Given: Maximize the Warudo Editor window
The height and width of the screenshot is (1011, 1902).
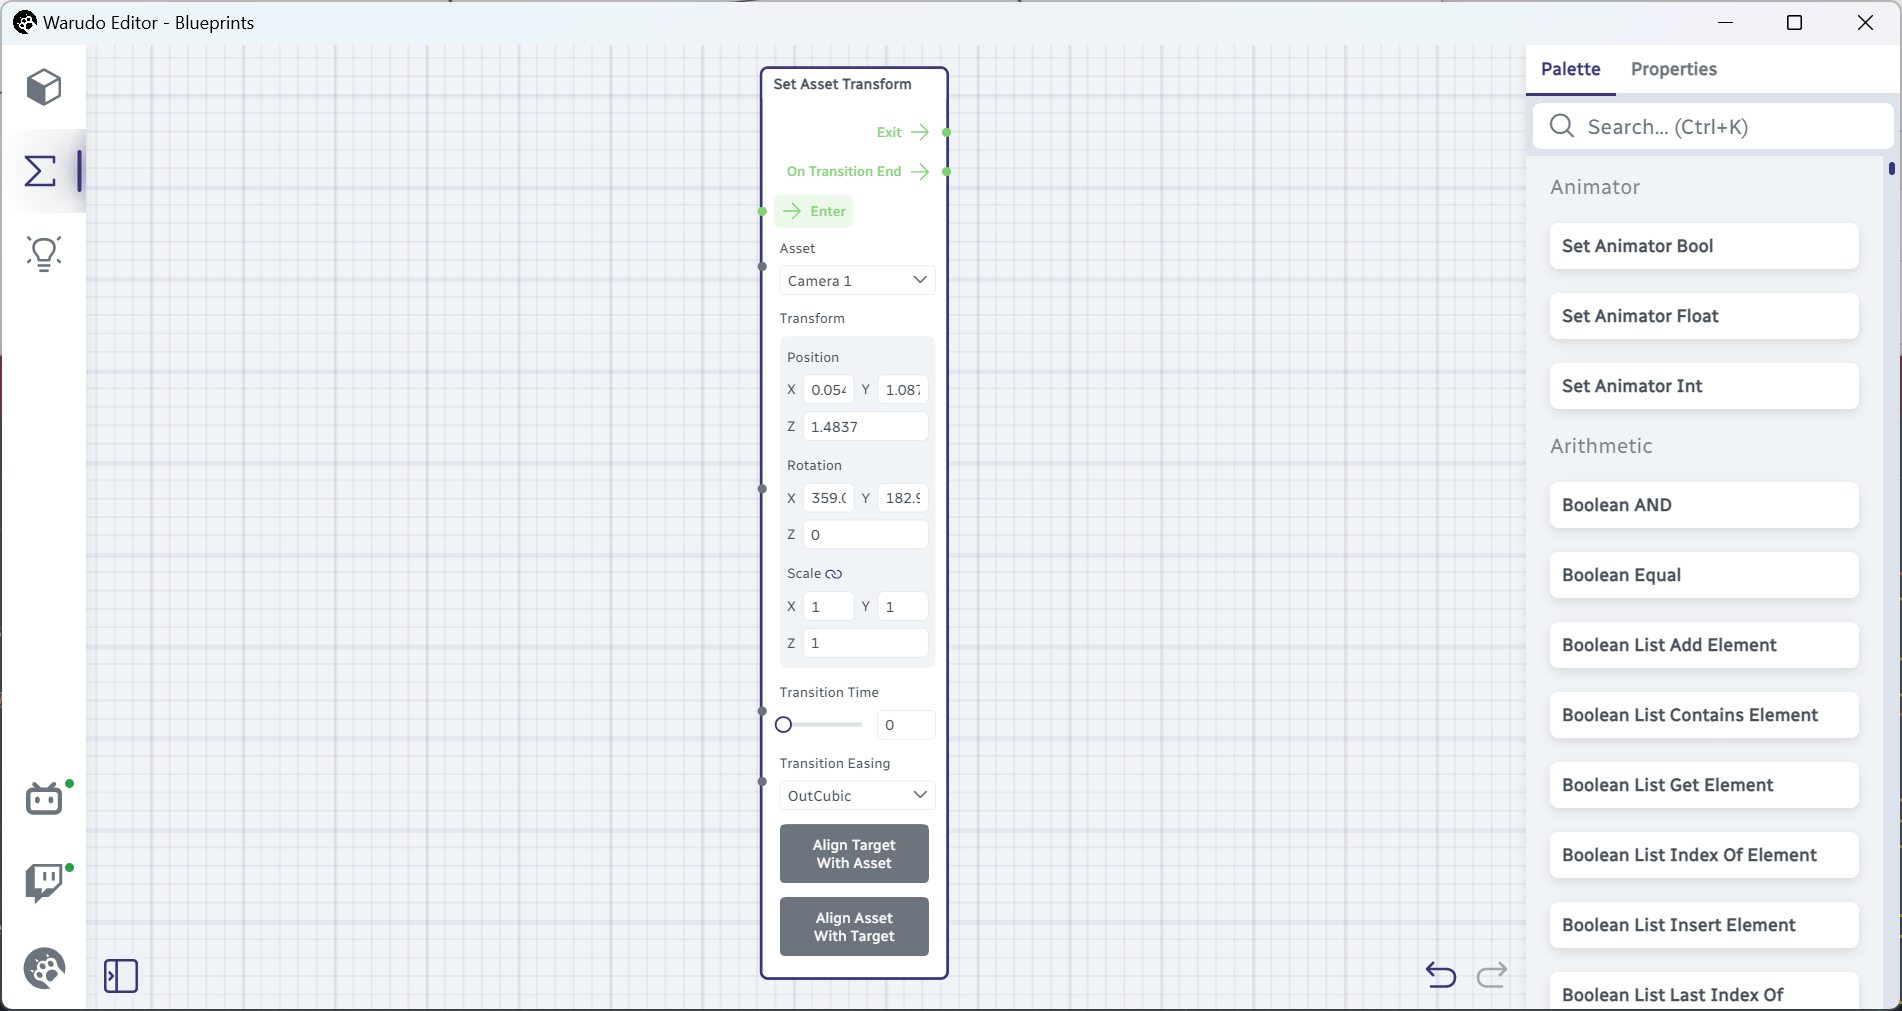Looking at the screenshot, I should point(1794,22).
